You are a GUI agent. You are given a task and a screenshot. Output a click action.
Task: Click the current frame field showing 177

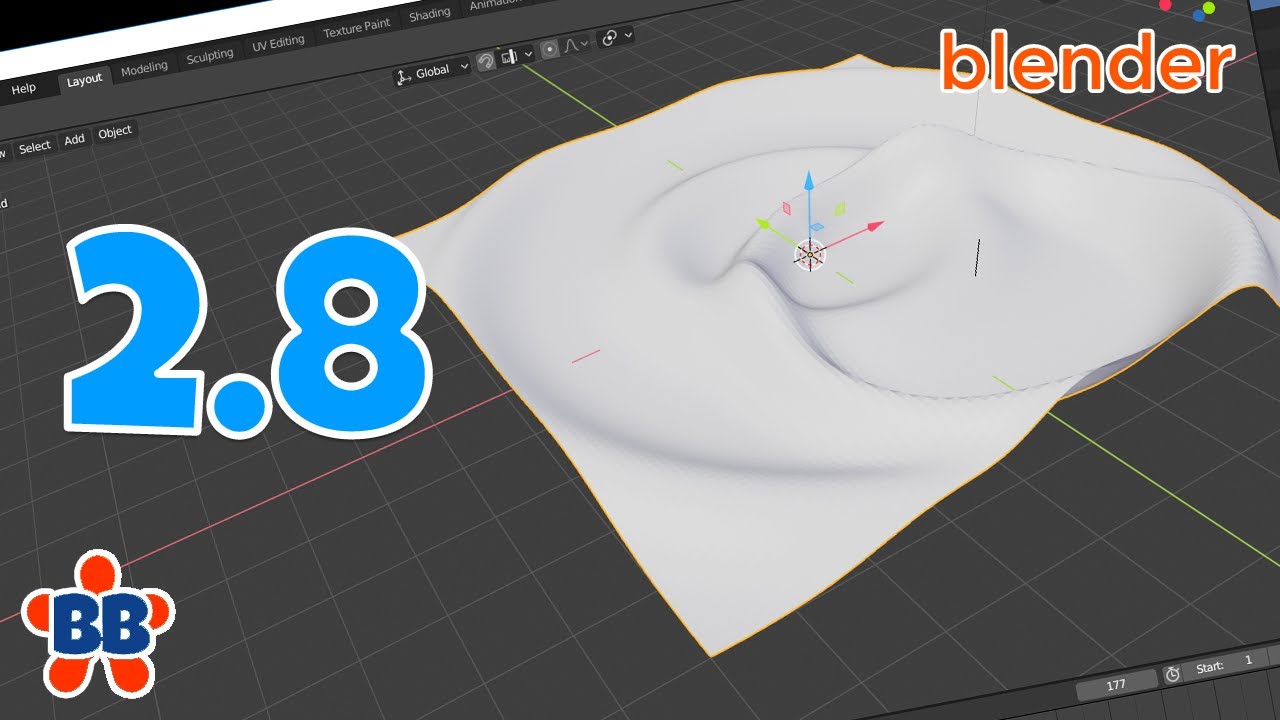pyautogui.click(x=1116, y=685)
